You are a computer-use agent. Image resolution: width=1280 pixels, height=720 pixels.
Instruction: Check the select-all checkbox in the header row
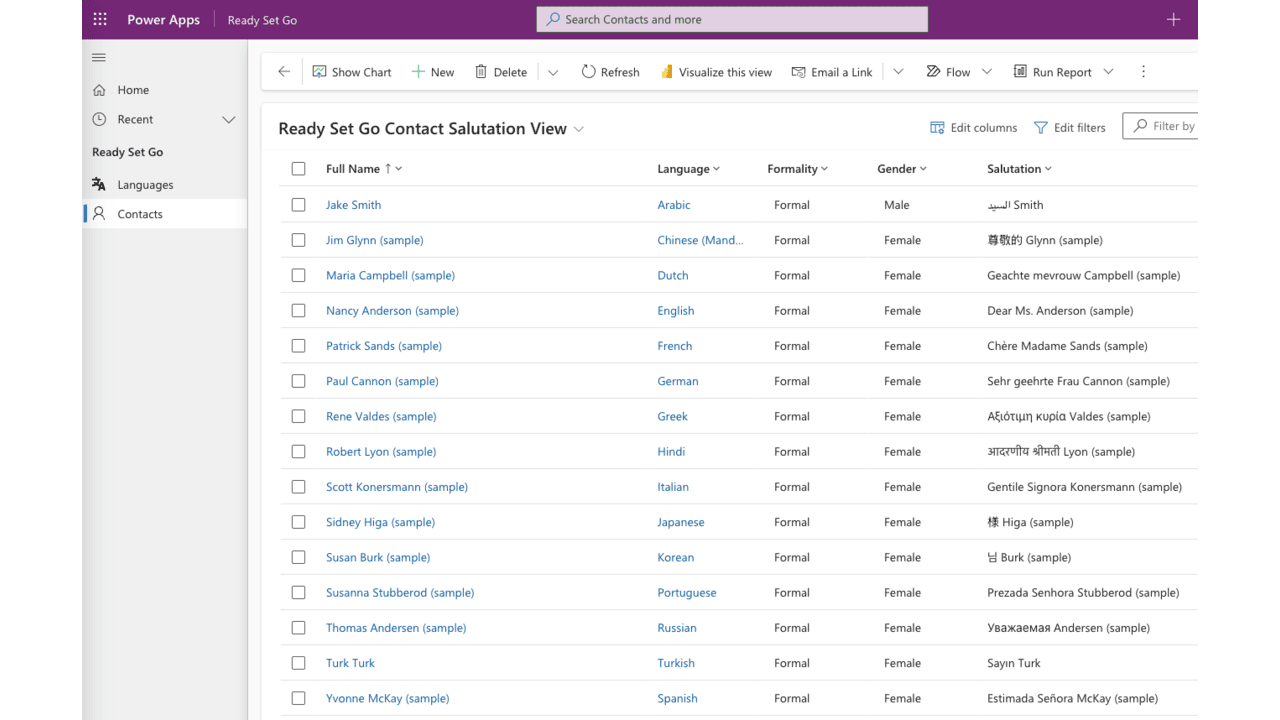click(298, 168)
